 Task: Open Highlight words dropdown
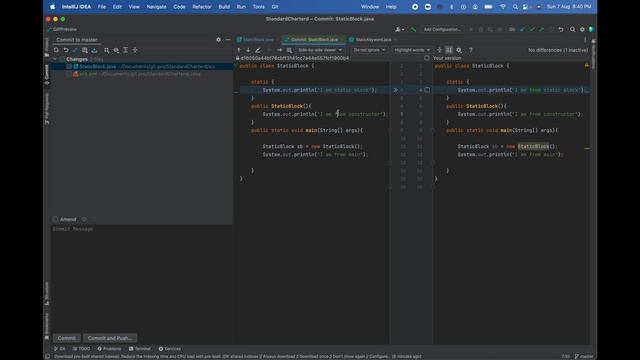[x=412, y=50]
